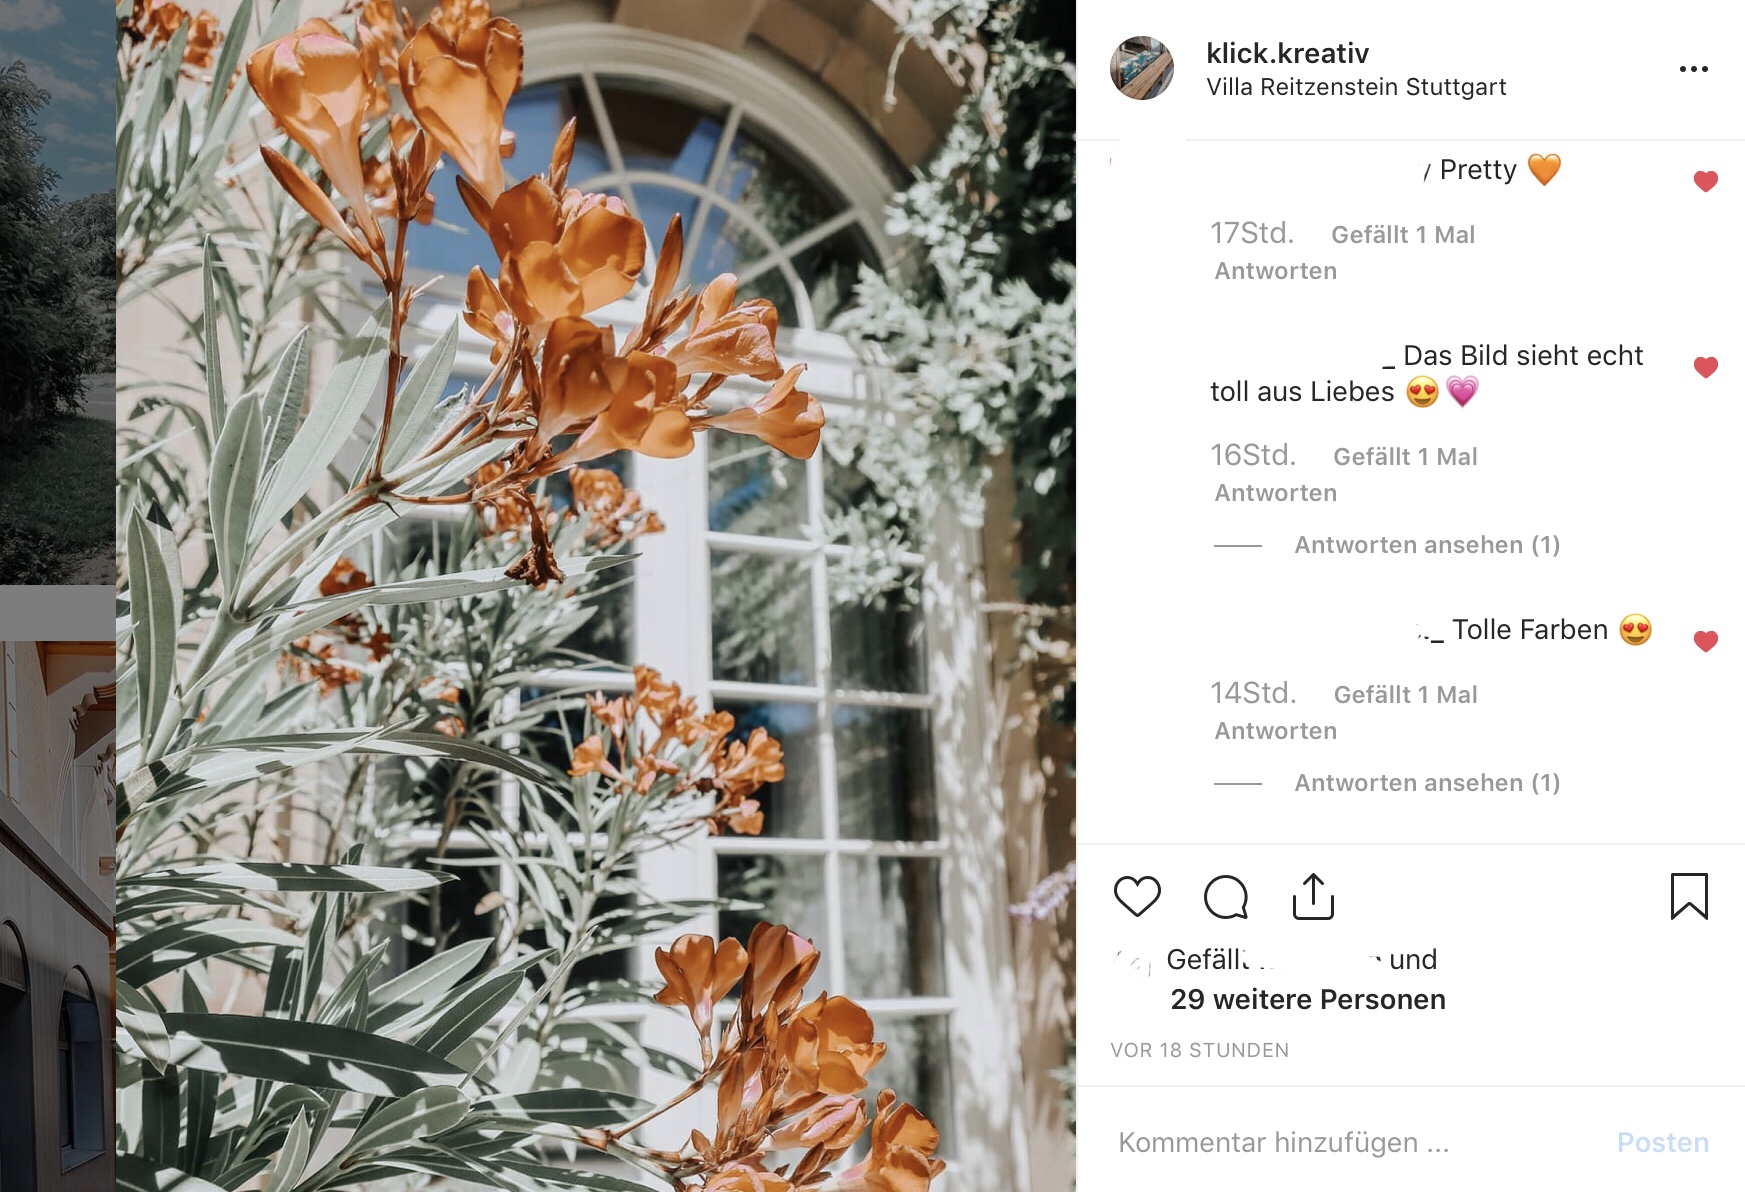Image resolution: width=1745 pixels, height=1192 pixels.
Task: Open the three-dots options menu
Action: pos(1694,69)
